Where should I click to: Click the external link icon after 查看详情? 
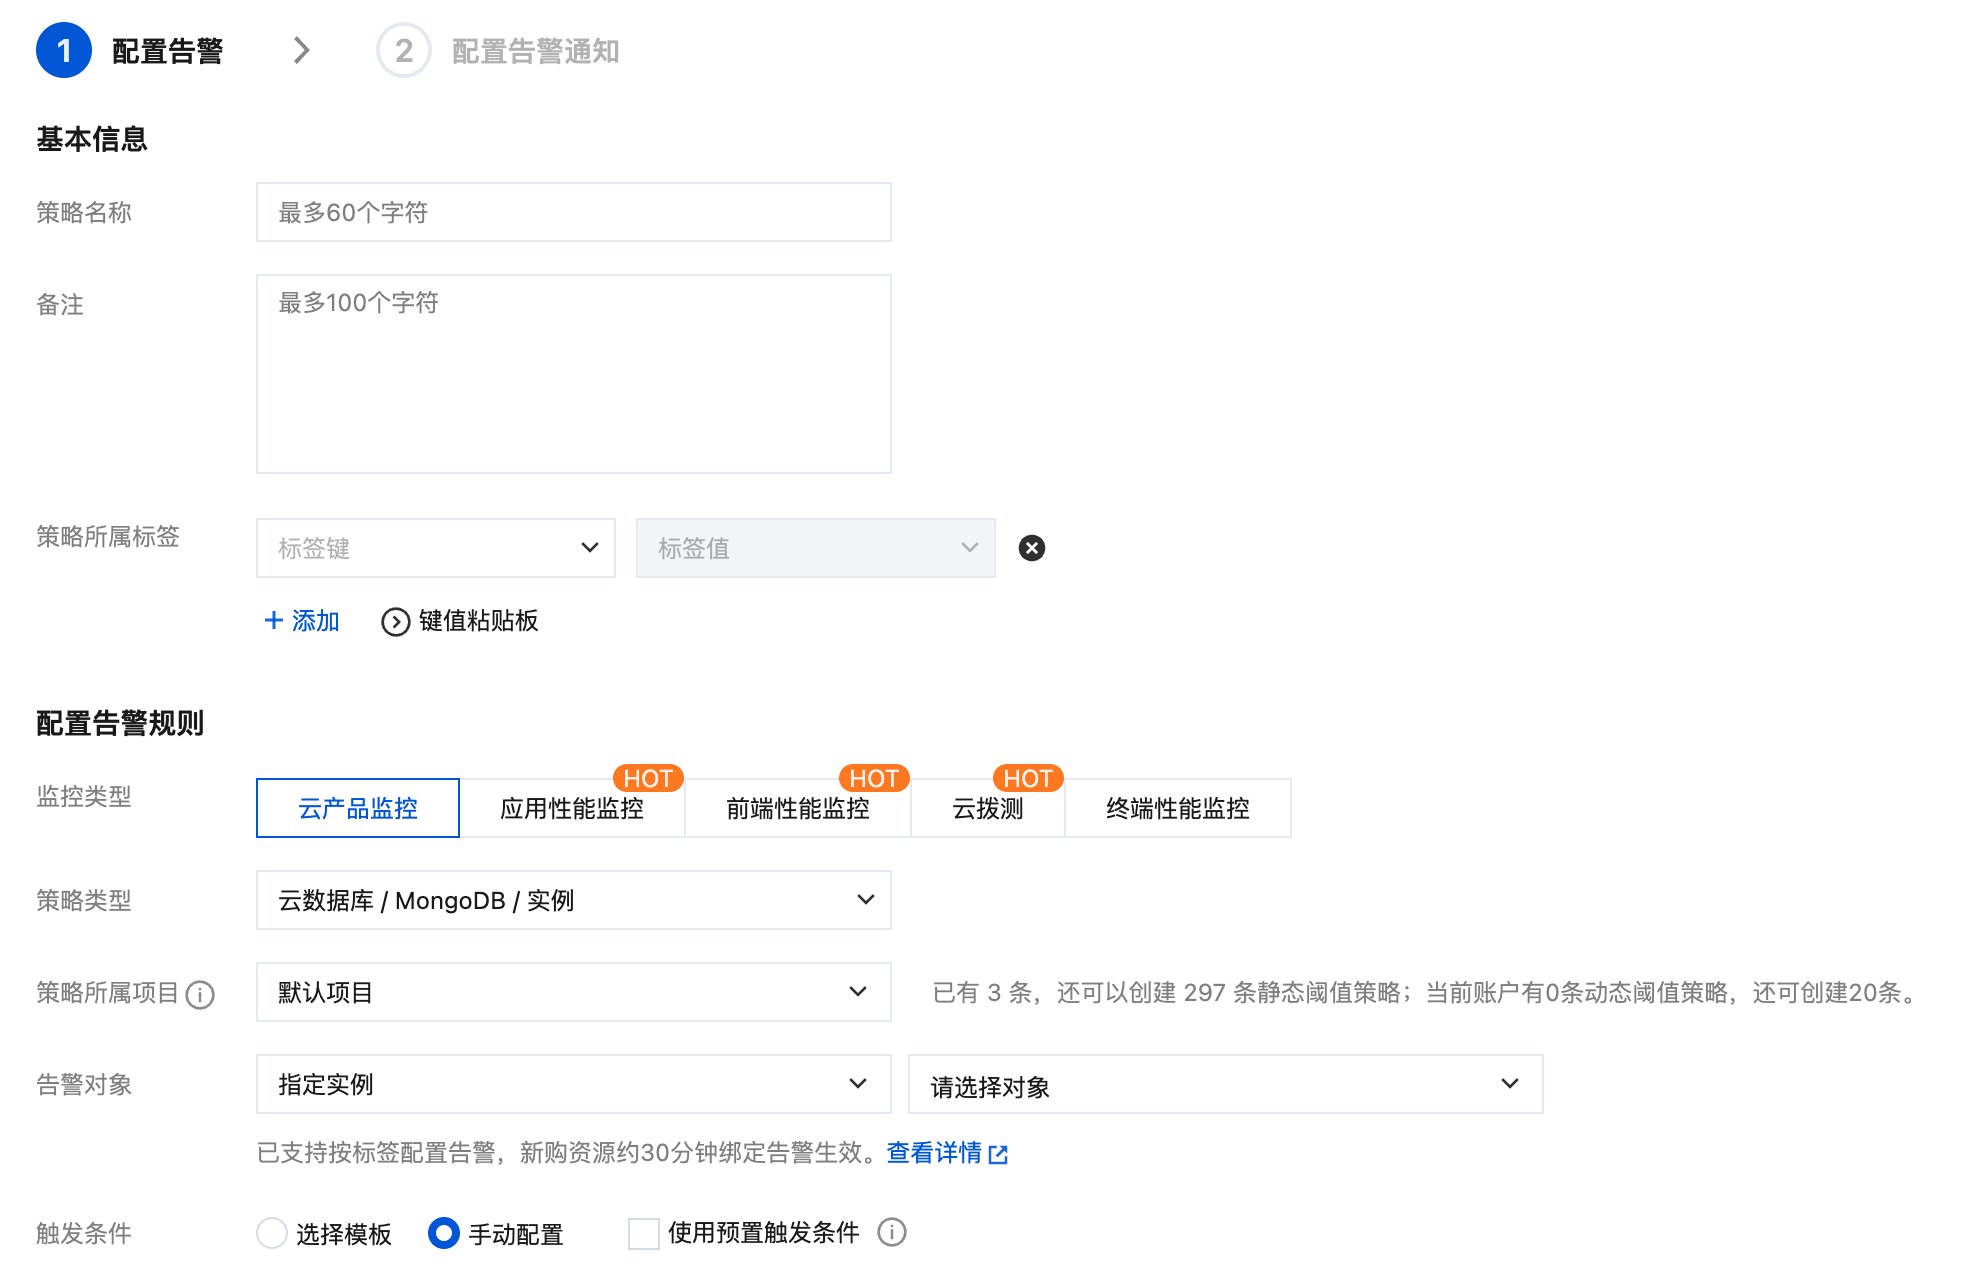click(998, 1155)
